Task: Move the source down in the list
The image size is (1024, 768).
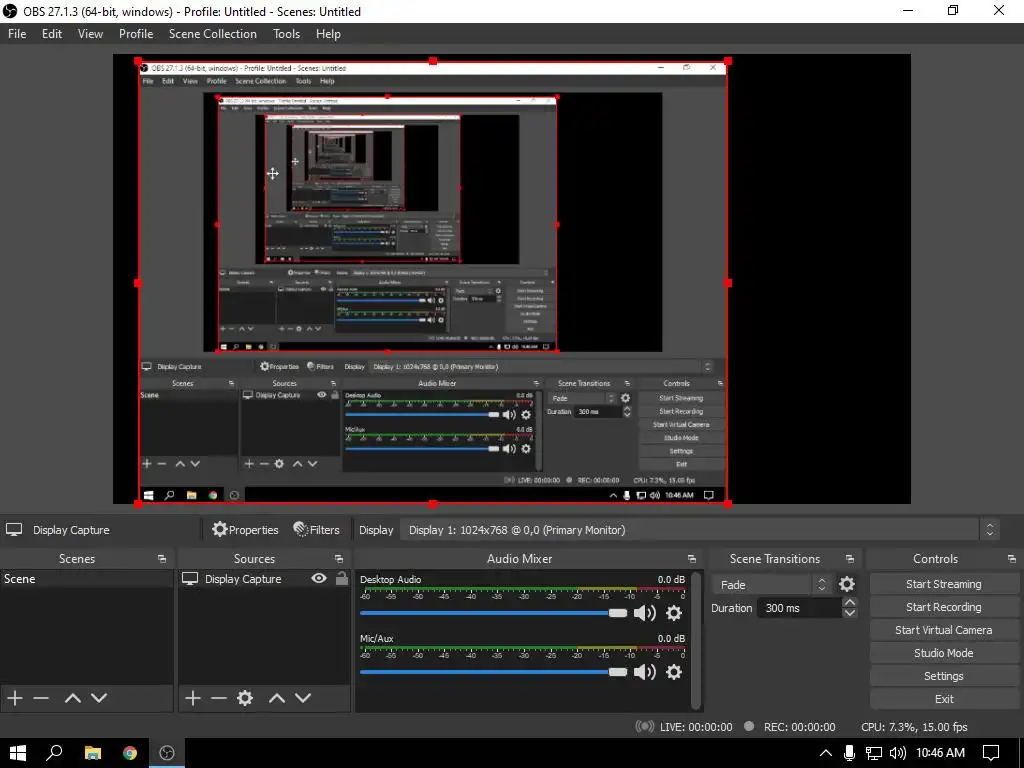Action: pyautogui.click(x=303, y=698)
